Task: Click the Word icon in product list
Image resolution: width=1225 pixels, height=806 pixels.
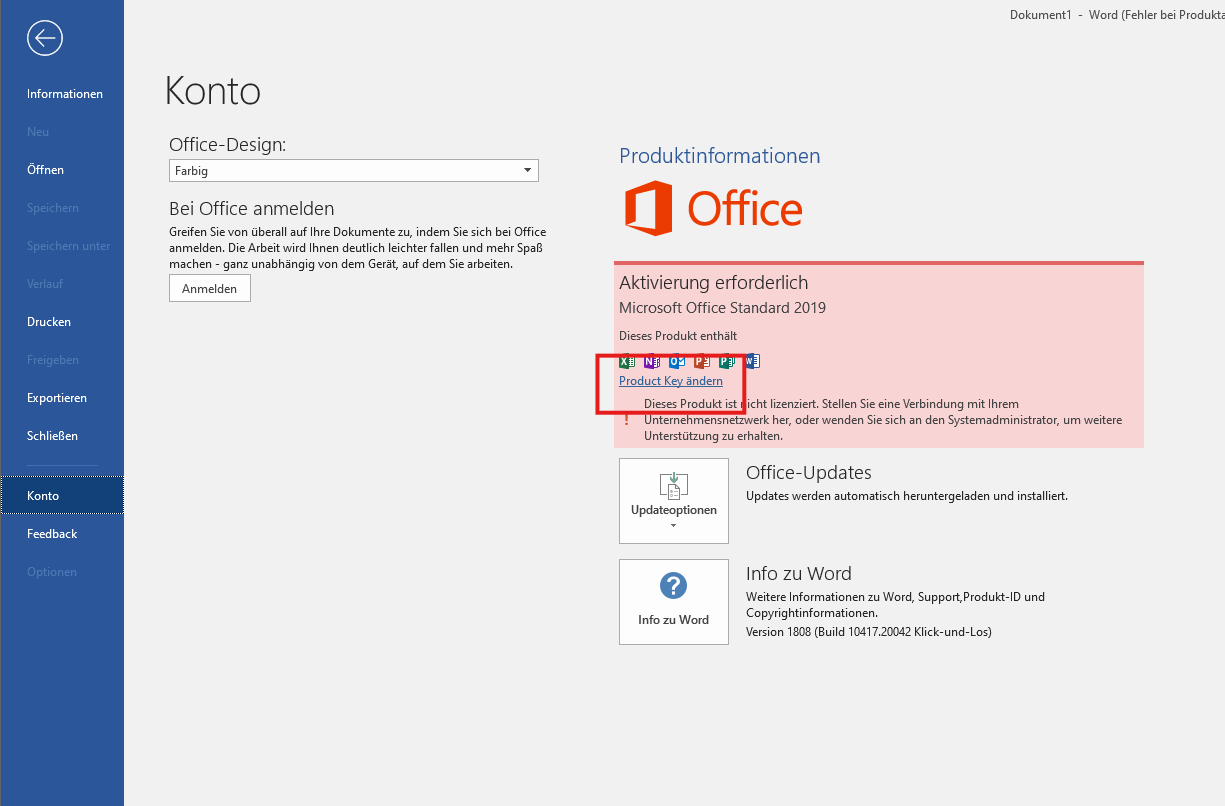Action: [752, 361]
